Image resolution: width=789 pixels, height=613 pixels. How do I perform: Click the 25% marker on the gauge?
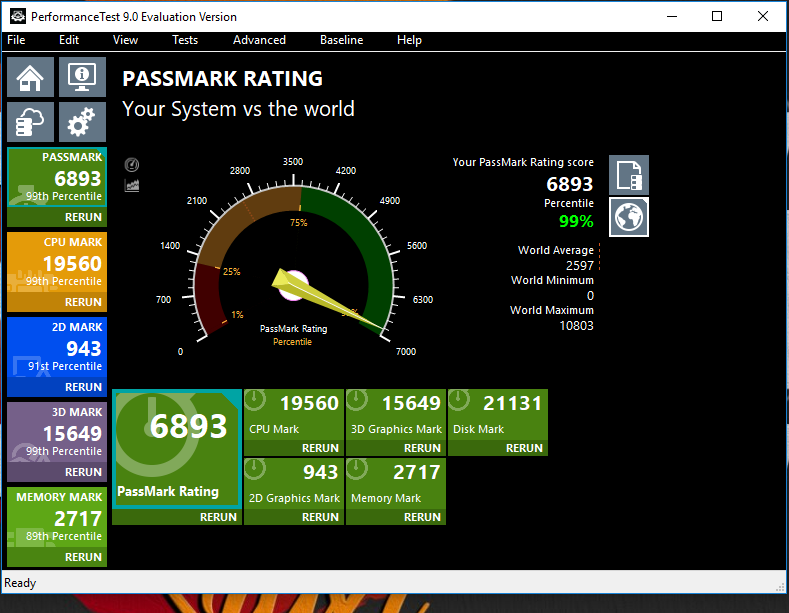pos(231,272)
